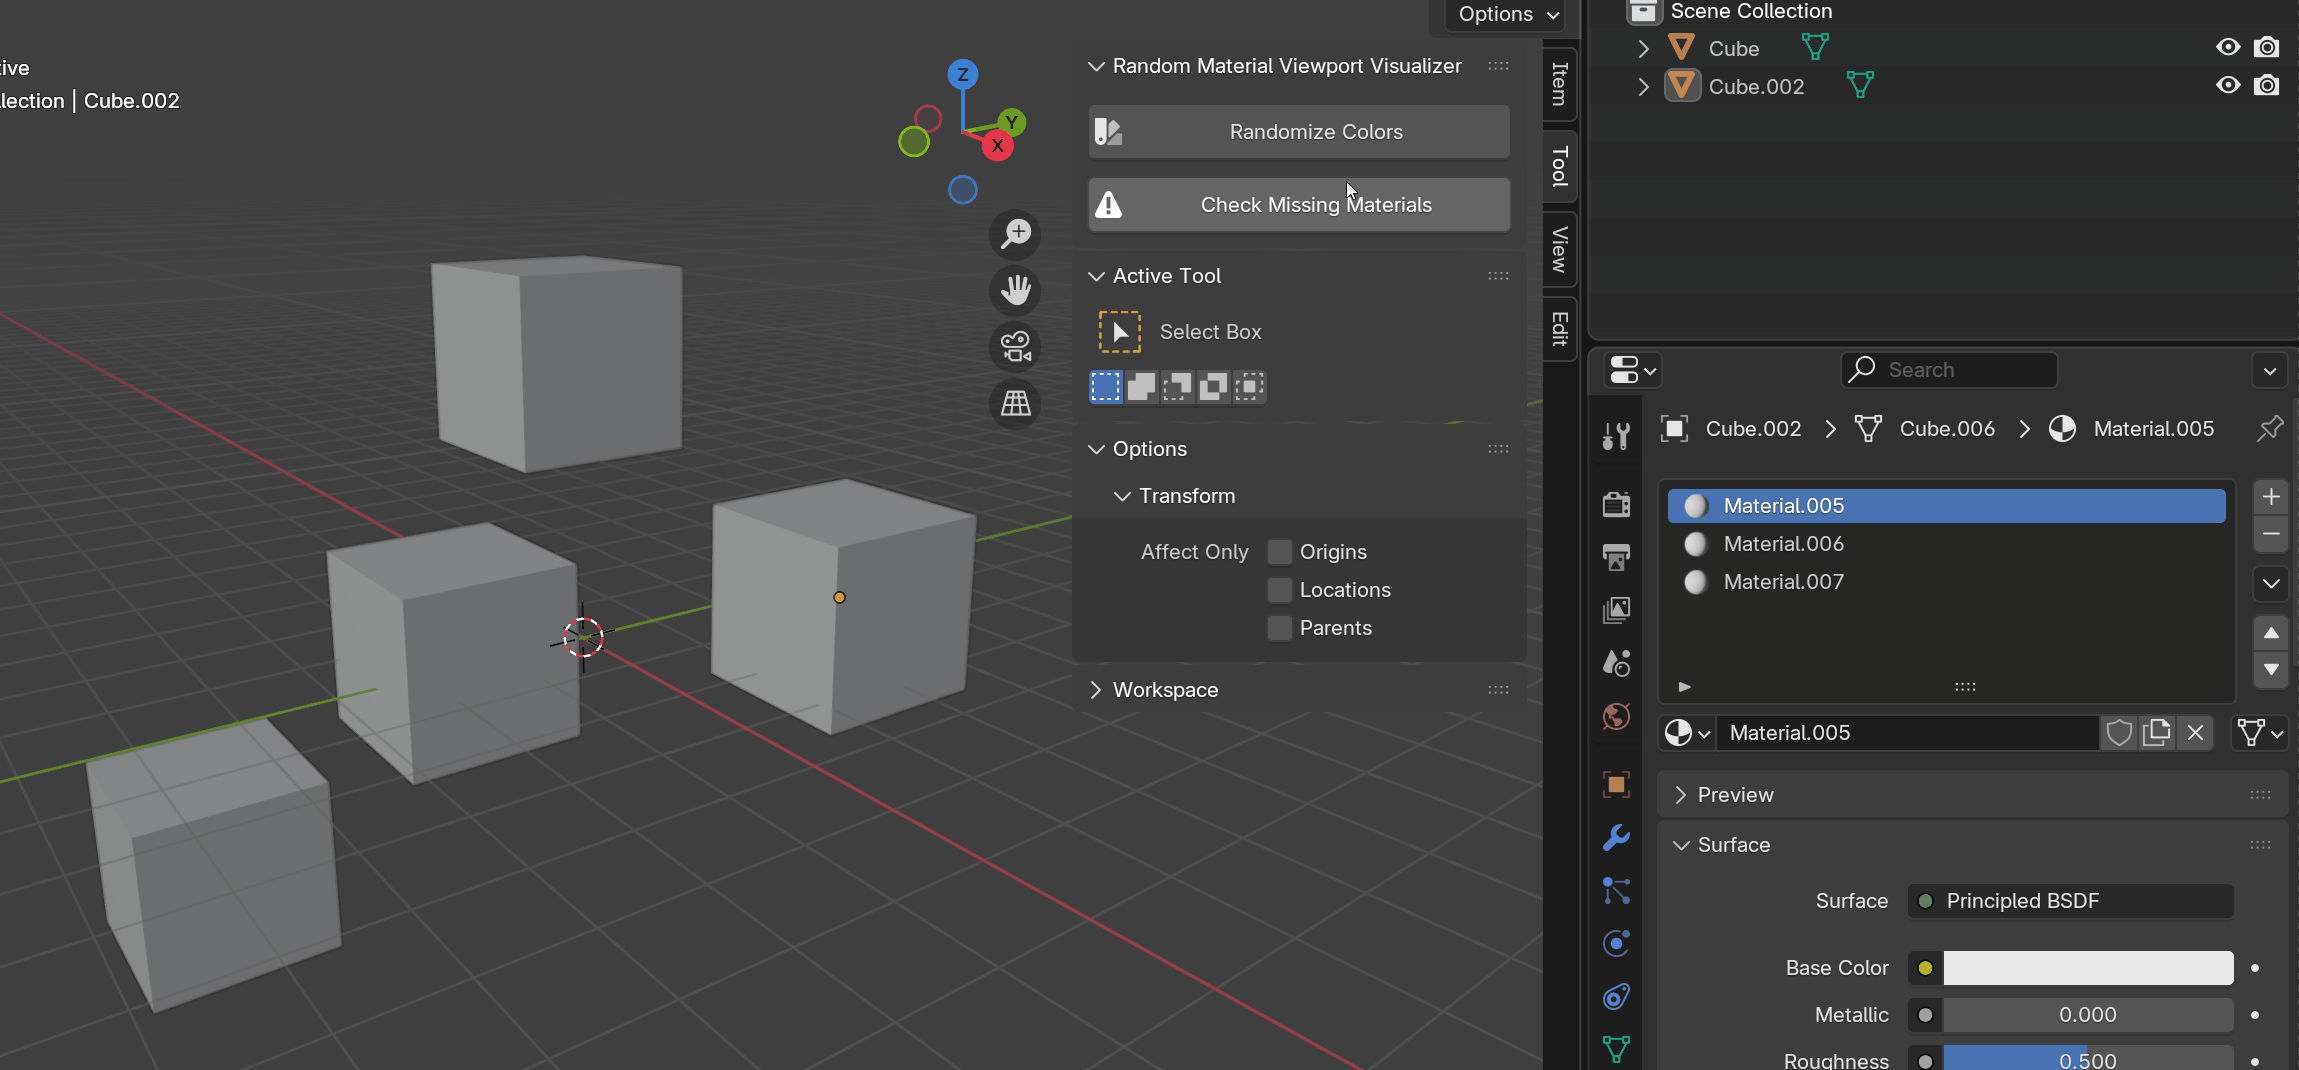Expand the Workspace panel

[x=1165, y=690]
